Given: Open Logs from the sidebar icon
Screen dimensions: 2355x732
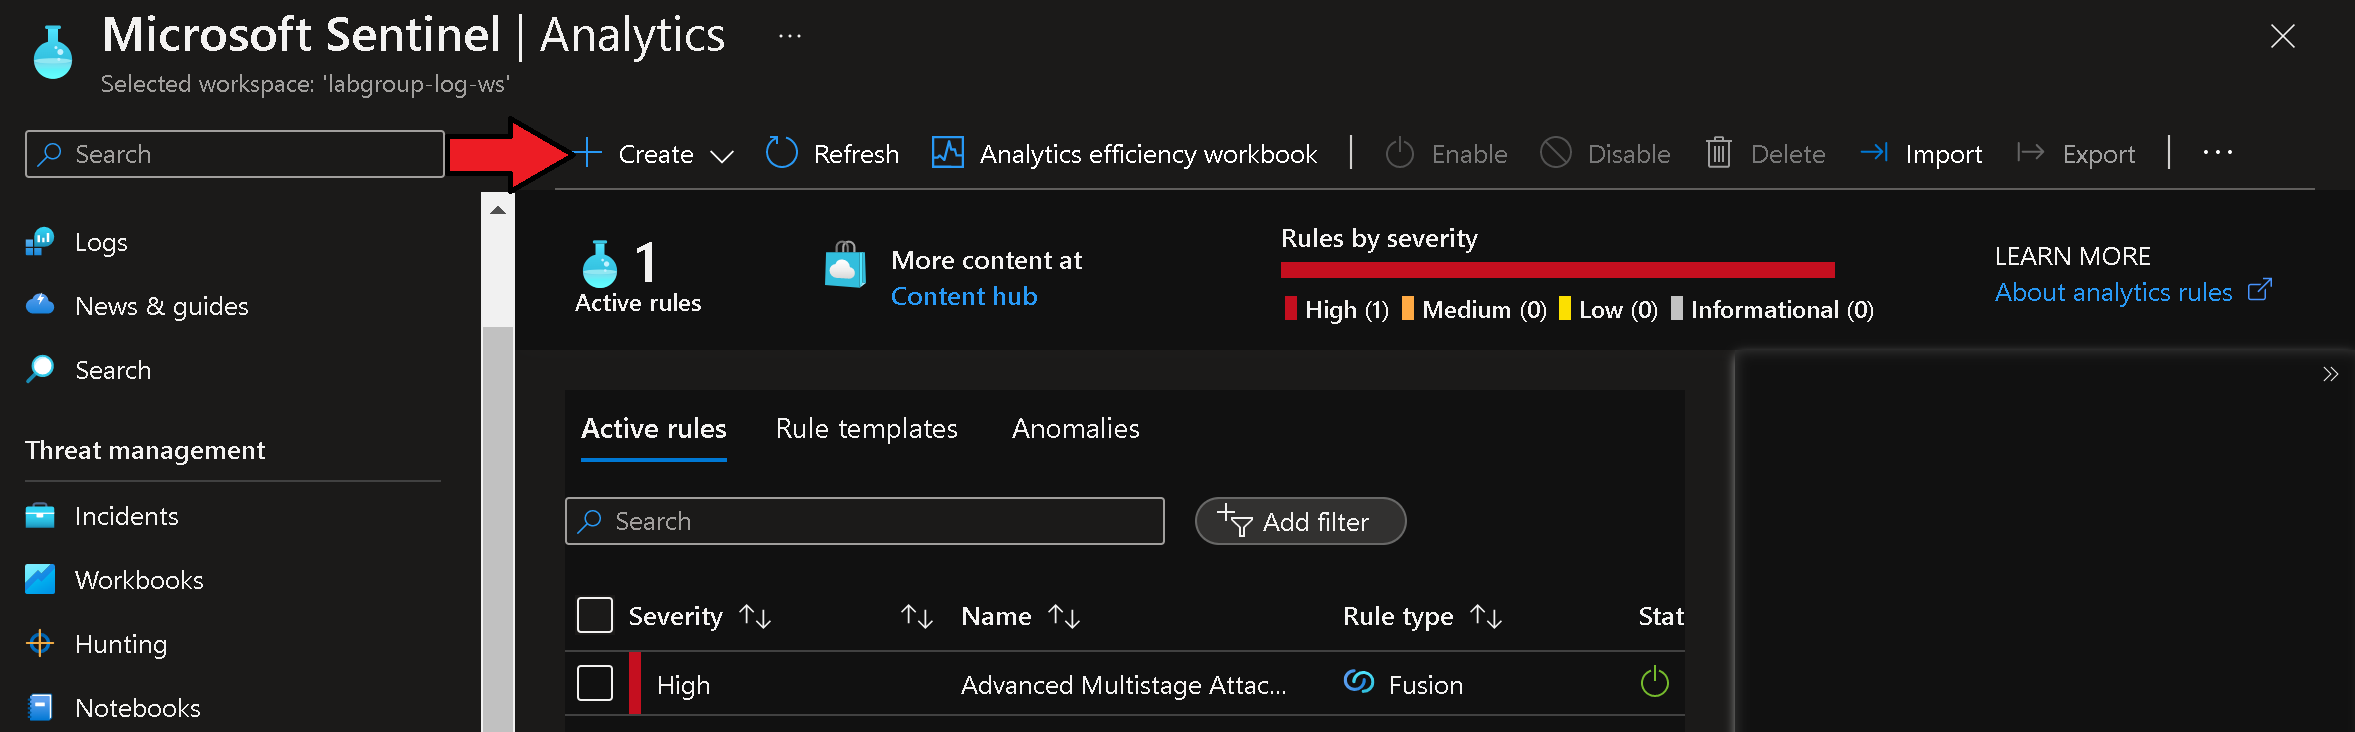Looking at the screenshot, I should (40, 242).
